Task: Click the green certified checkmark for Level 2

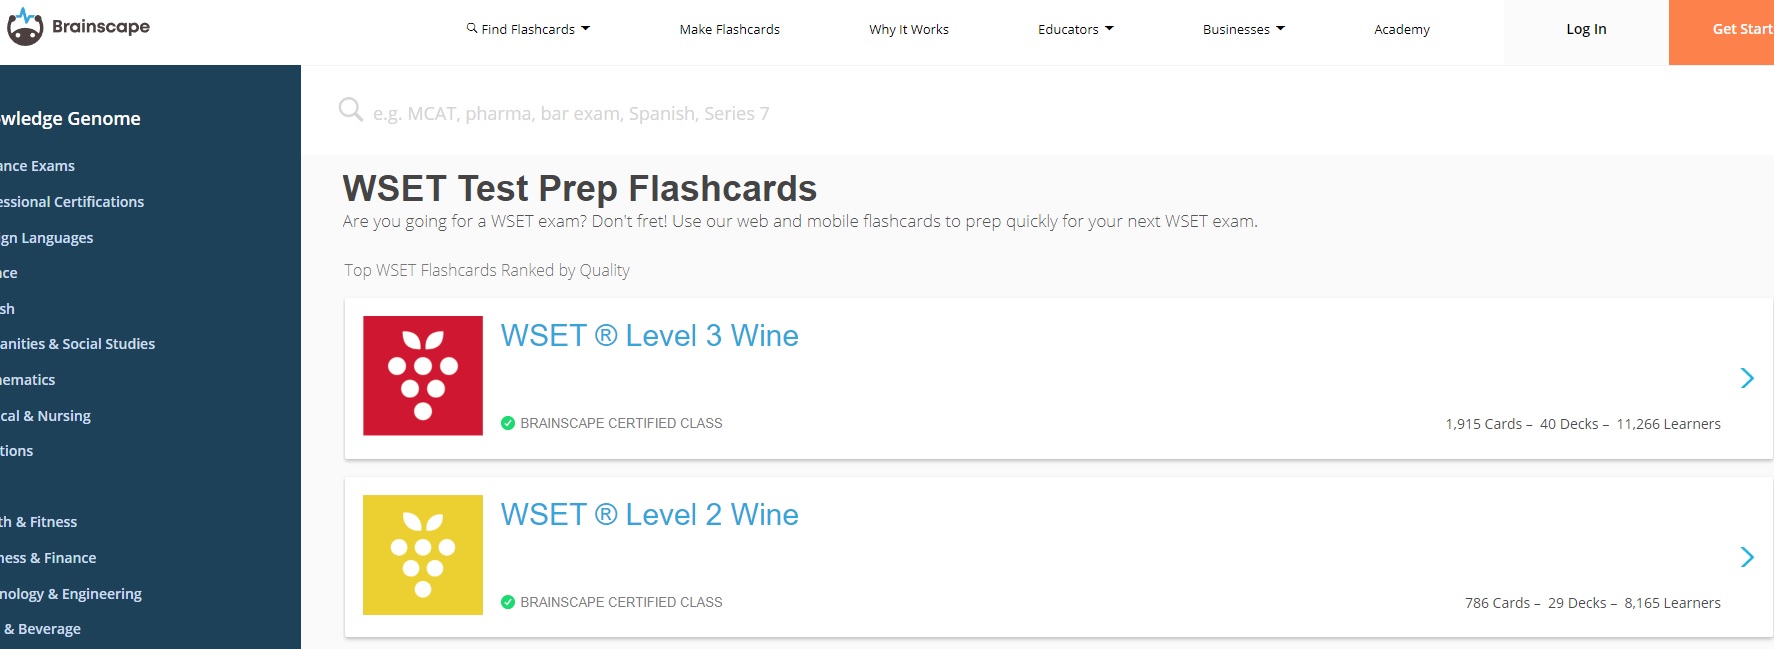Action: (x=508, y=602)
